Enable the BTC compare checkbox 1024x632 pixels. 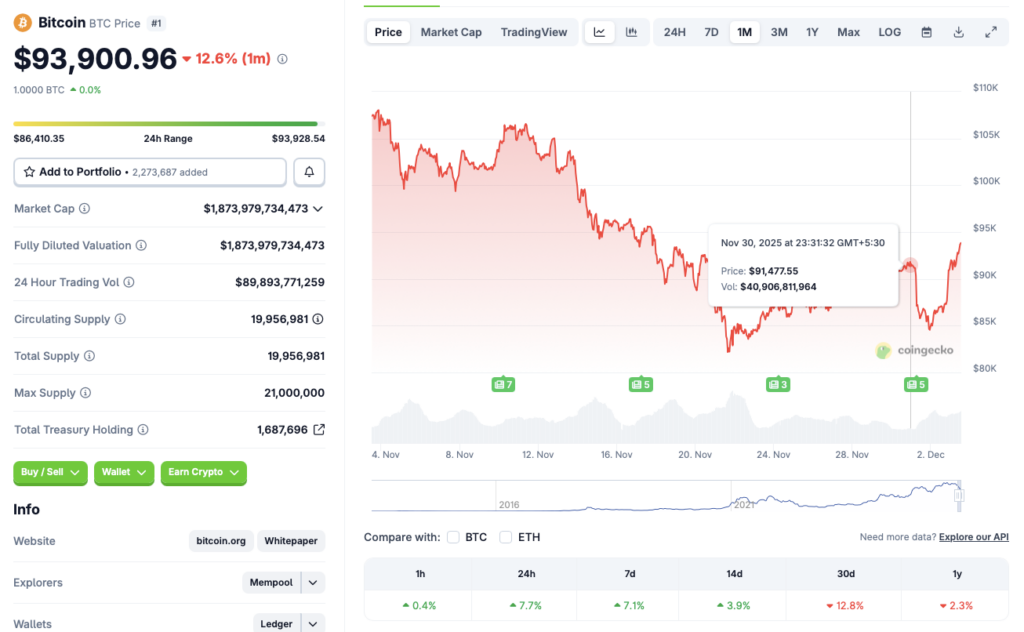click(453, 537)
